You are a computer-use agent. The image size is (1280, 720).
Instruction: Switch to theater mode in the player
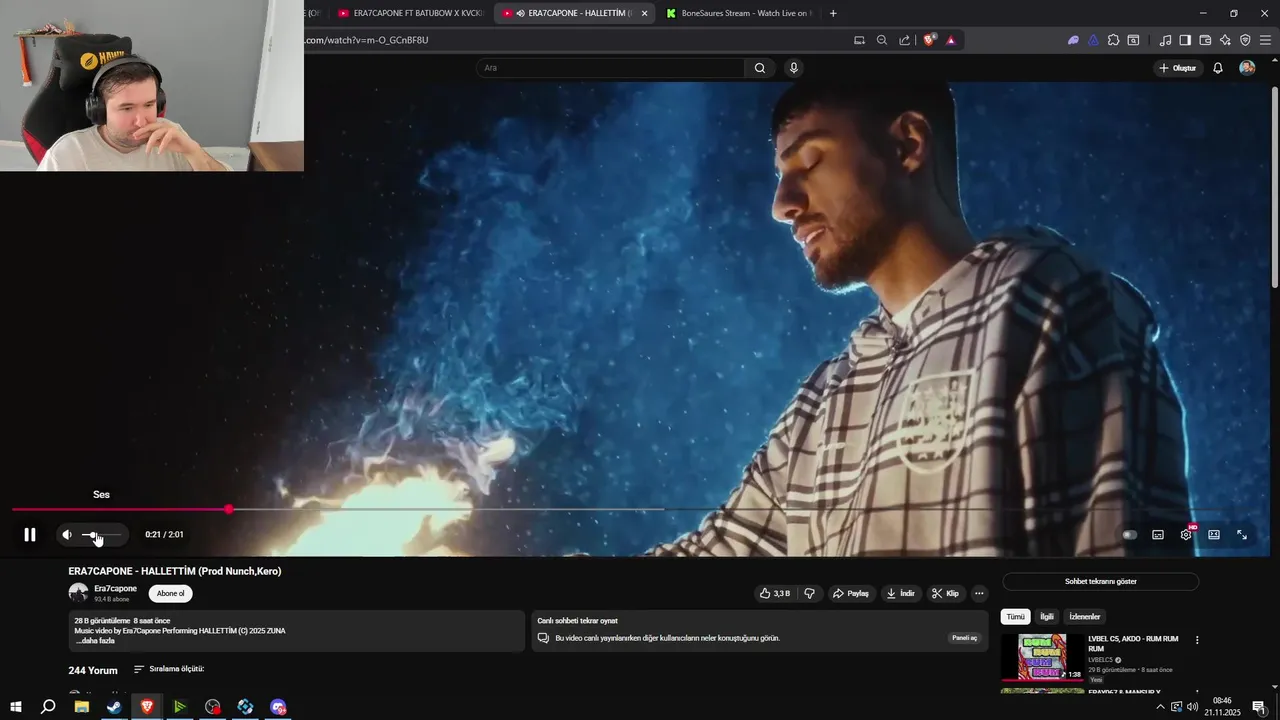[x=1214, y=535]
